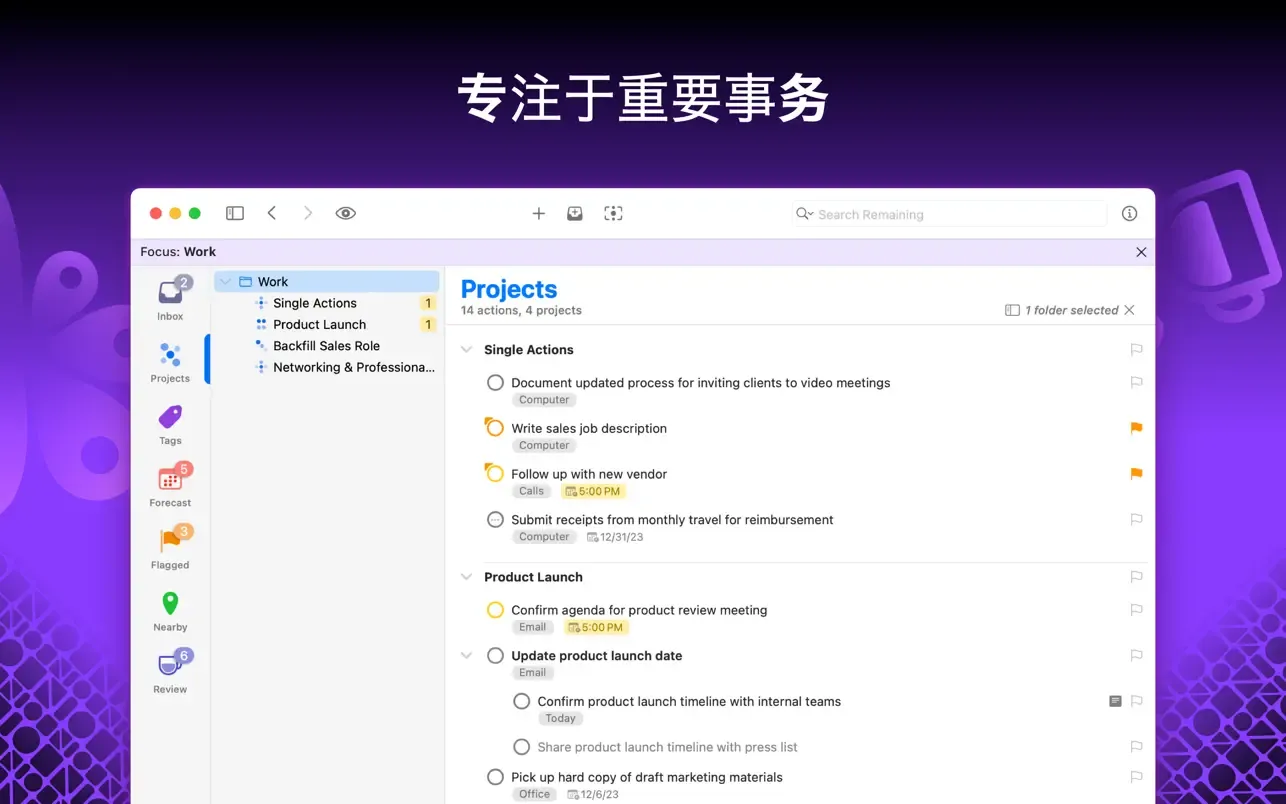Viewport: 1286px width, 804px height.
Task: Open the Nearby perspective
Action: (x=170, y=610)
